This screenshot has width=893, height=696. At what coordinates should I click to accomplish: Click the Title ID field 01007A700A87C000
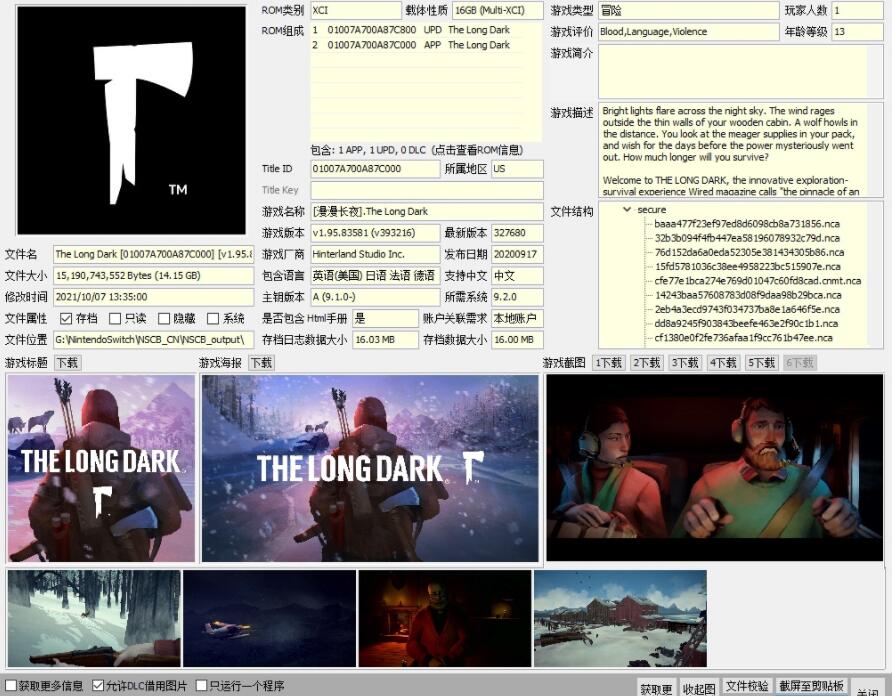click(x=375, y=169)
